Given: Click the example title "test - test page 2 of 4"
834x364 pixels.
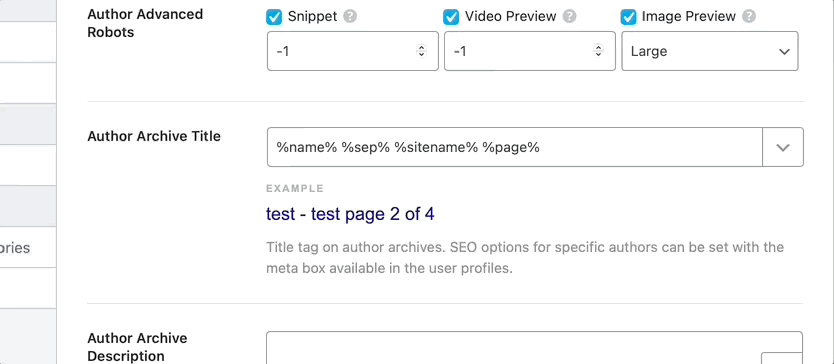Looking at the screenshot, I should click(350, 214).
